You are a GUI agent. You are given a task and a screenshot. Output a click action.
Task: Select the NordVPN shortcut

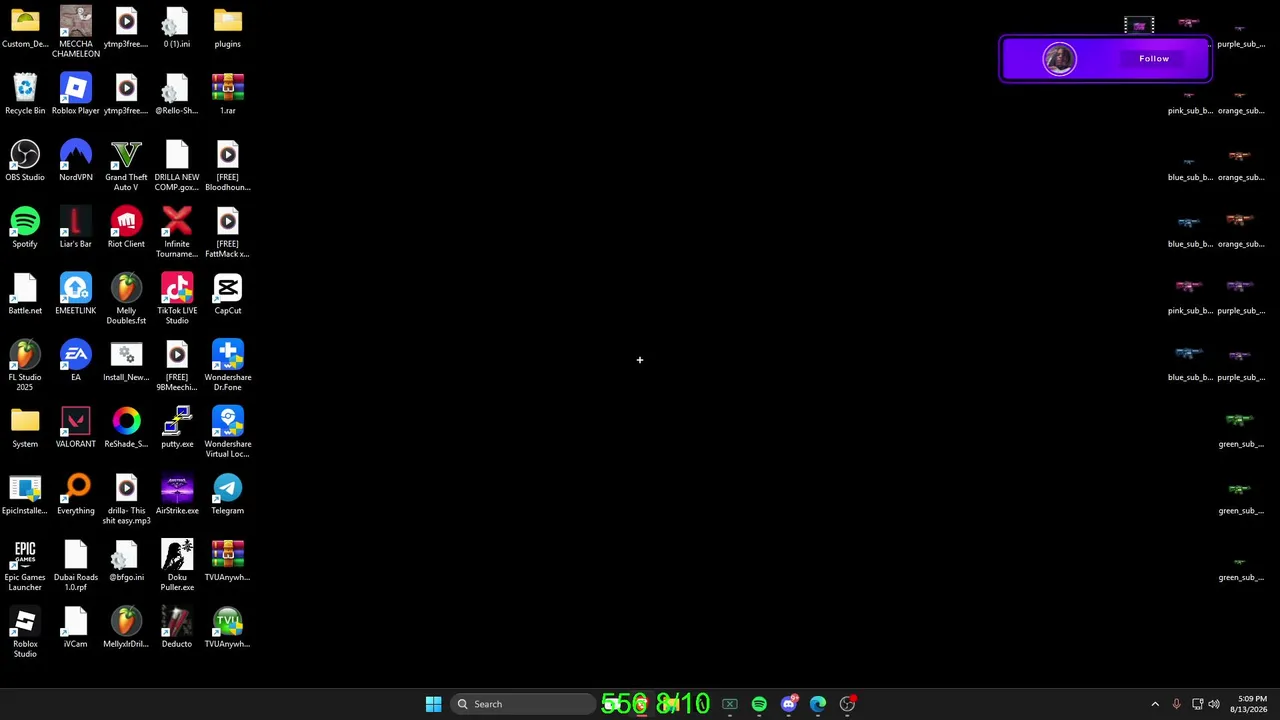(76, 161)
